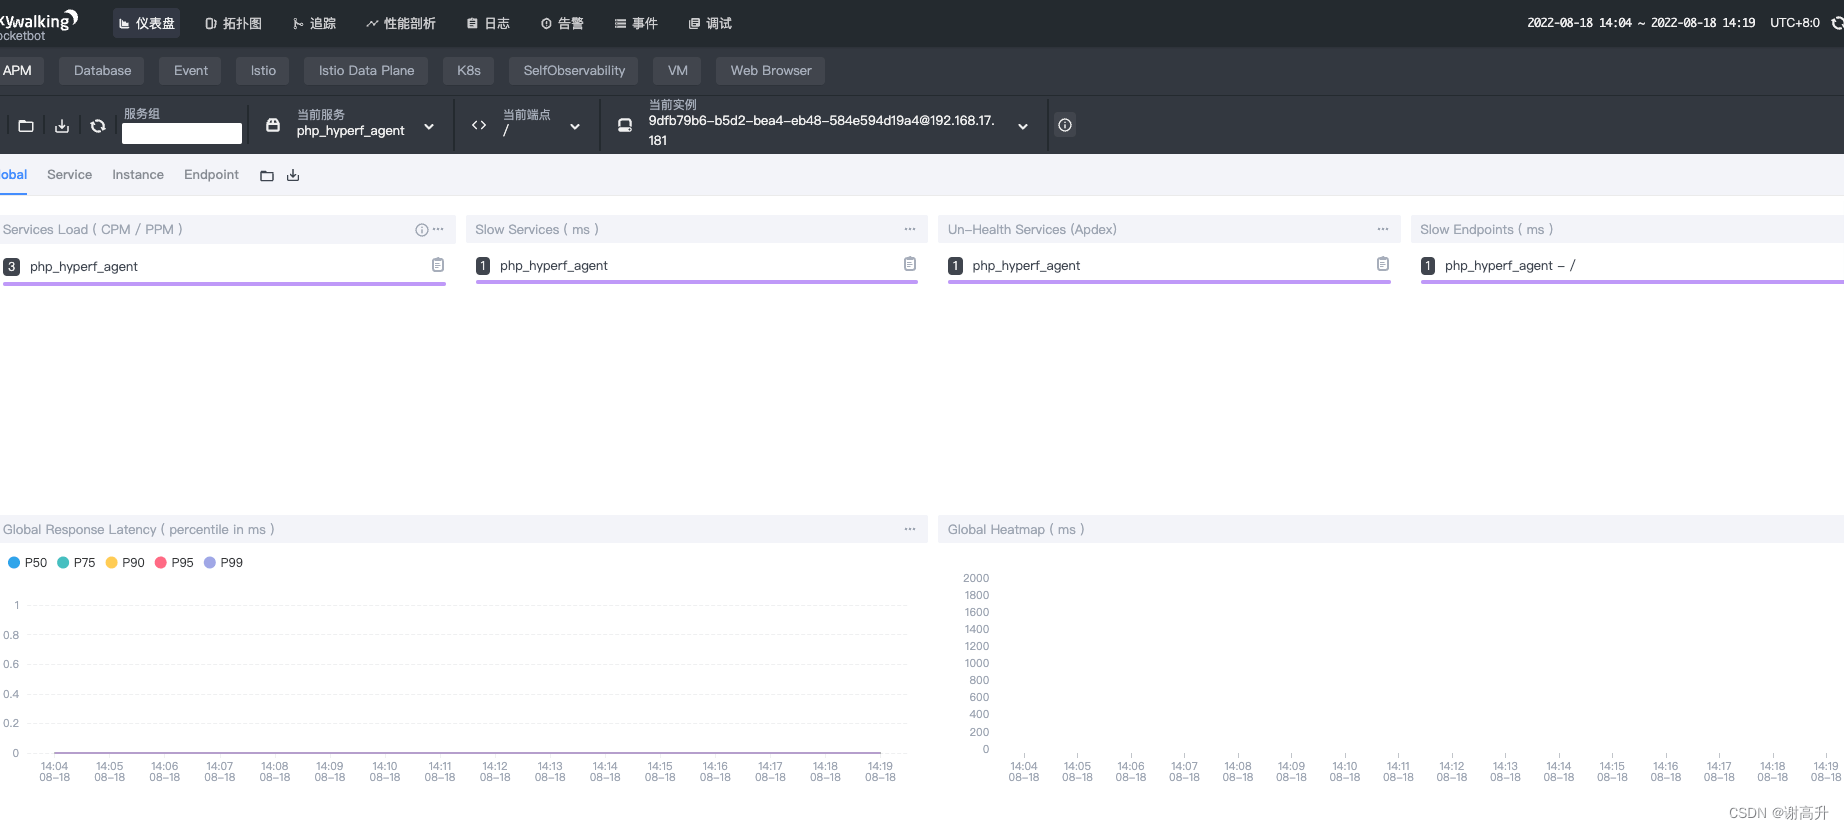
Task: Click Global Response Latency panel title
Action: (138, 529)
